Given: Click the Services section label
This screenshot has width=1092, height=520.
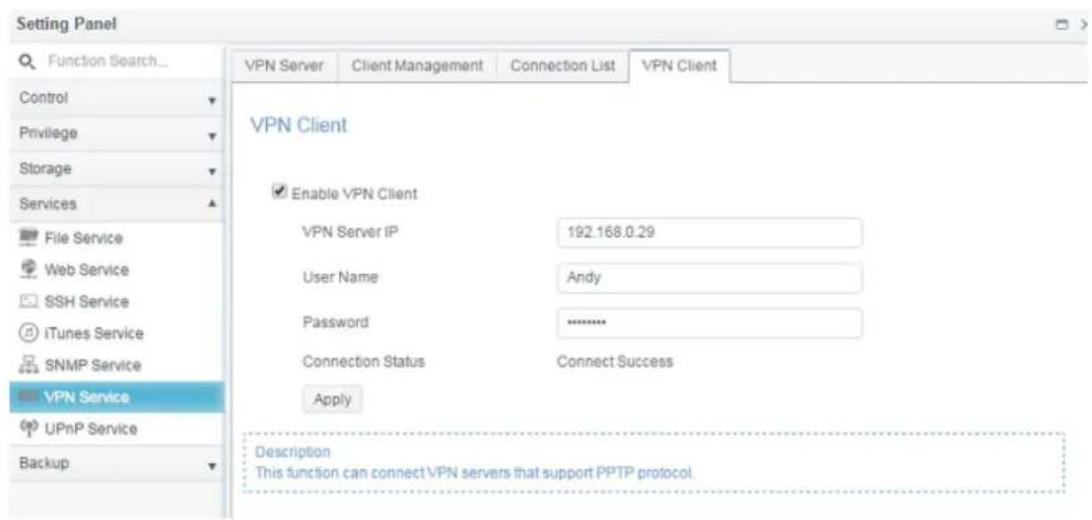Looking at the screenshot, I should (48, 204).
